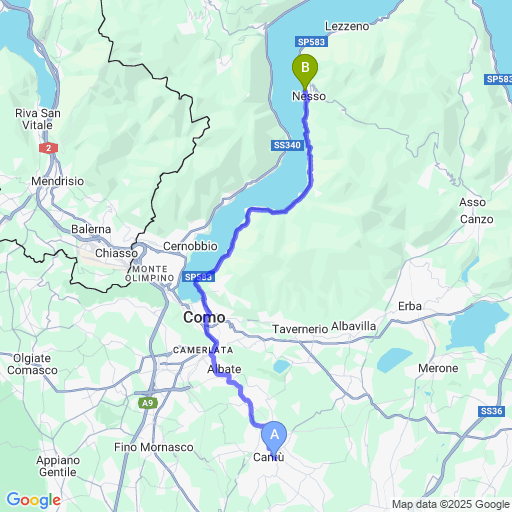Select the Como city label
The height and width of the screenshot is (512, 512).
[x=204, y=317]
